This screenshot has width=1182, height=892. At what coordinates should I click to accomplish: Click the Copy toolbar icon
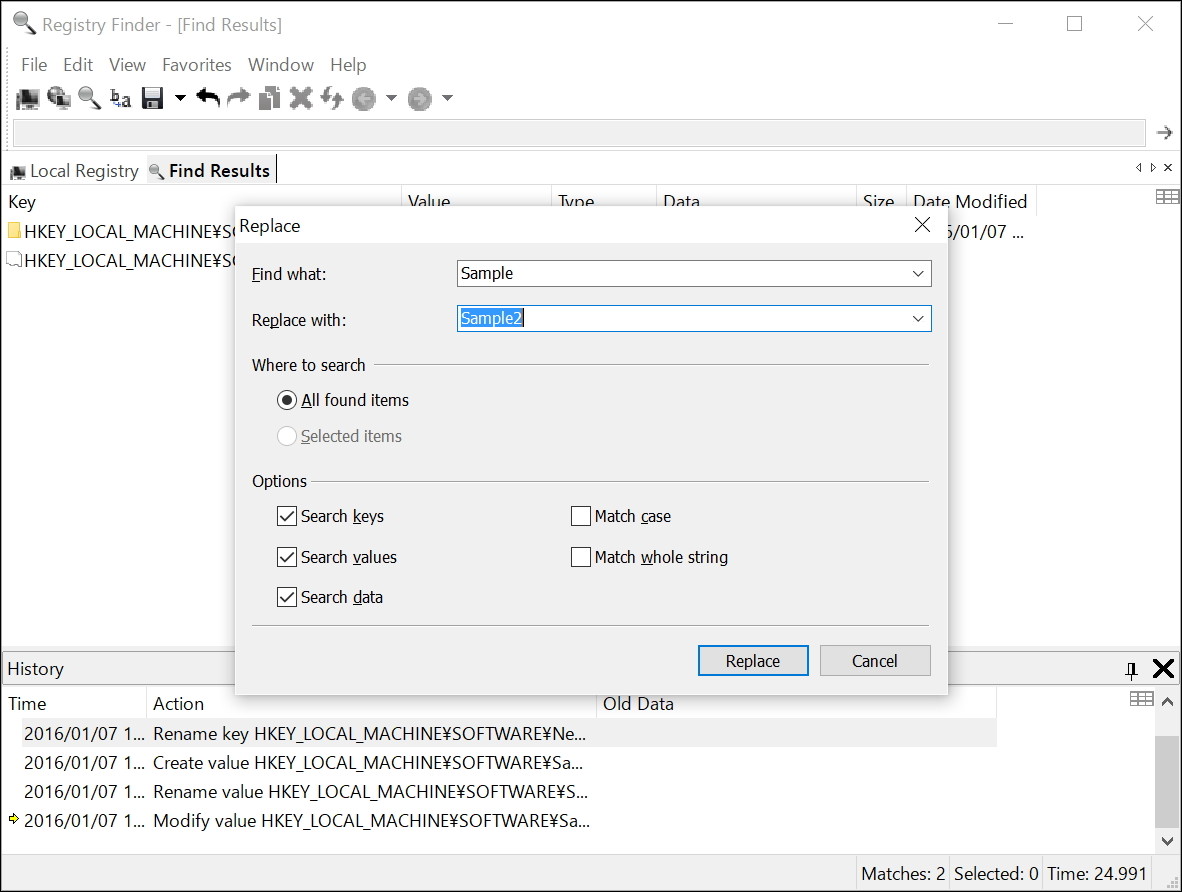click(269, 99)
